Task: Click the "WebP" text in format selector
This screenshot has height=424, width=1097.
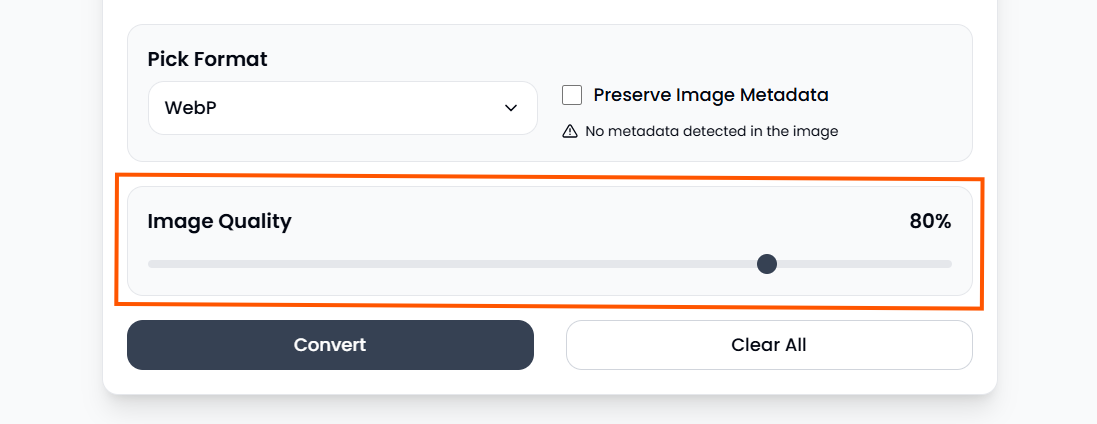Action: tap(191, 108)
